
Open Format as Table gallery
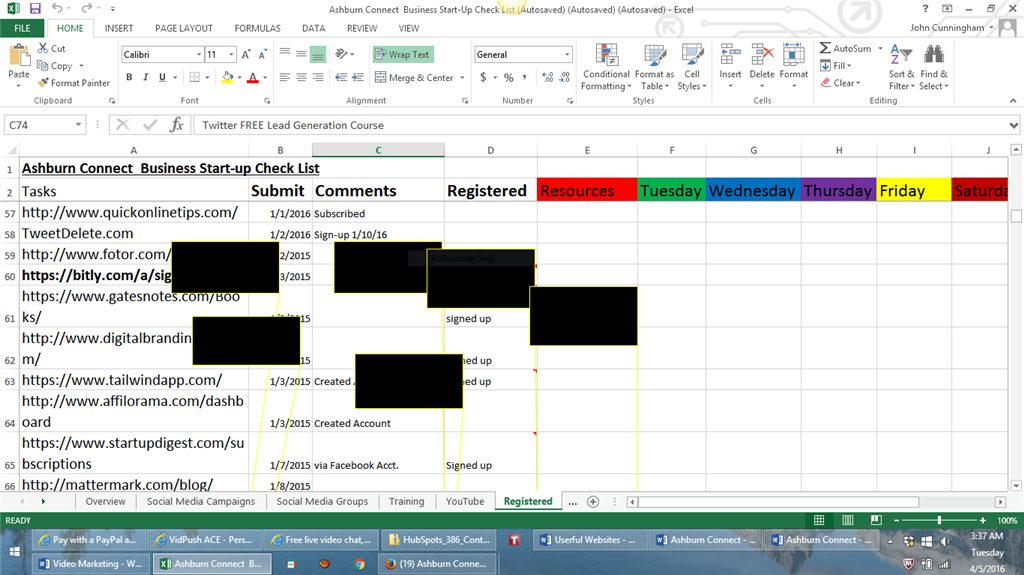click(654, 67)
